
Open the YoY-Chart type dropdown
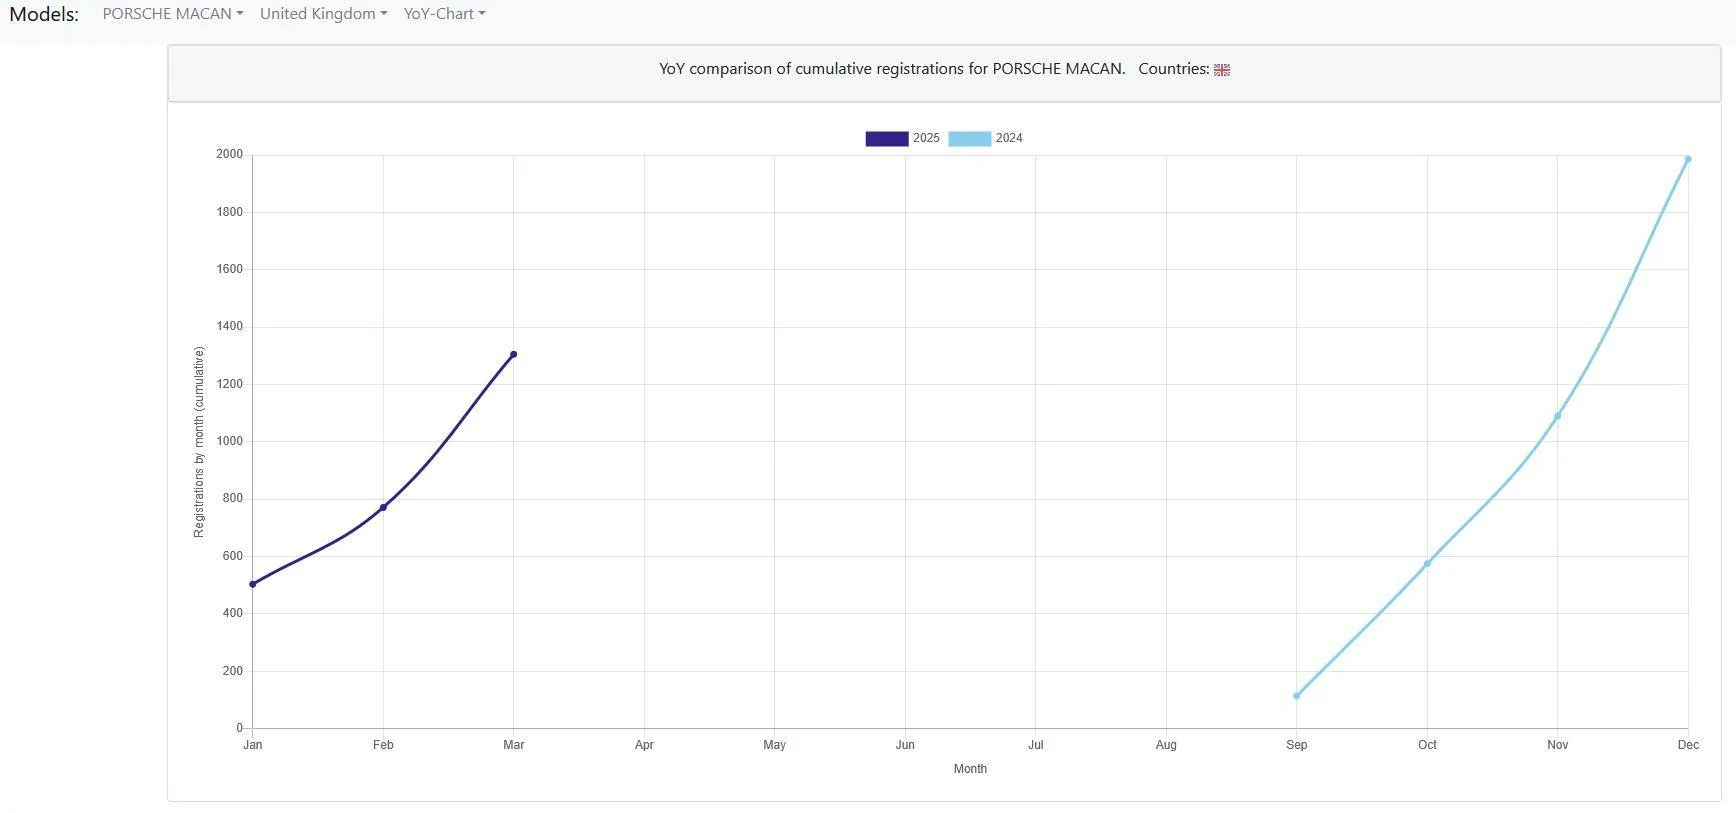click(444, 14)
